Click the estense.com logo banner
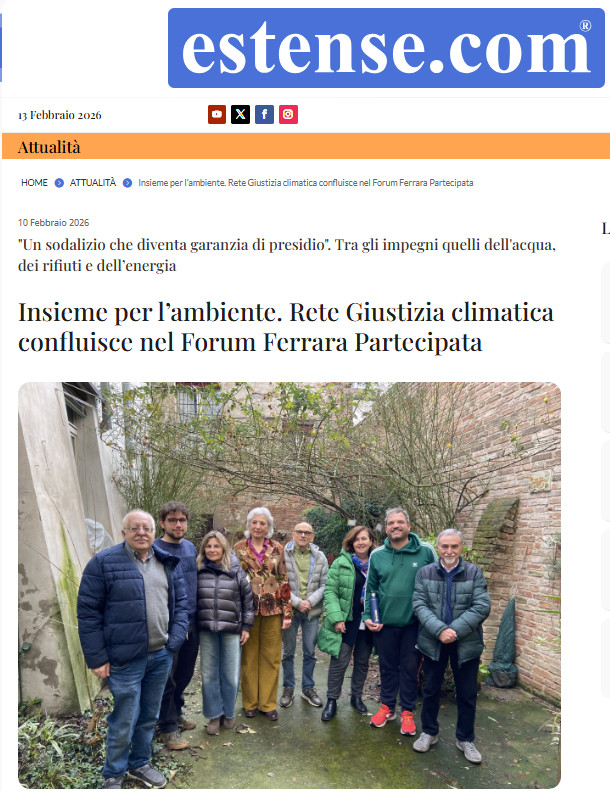The image size is (610, 791). coord(386,48)
